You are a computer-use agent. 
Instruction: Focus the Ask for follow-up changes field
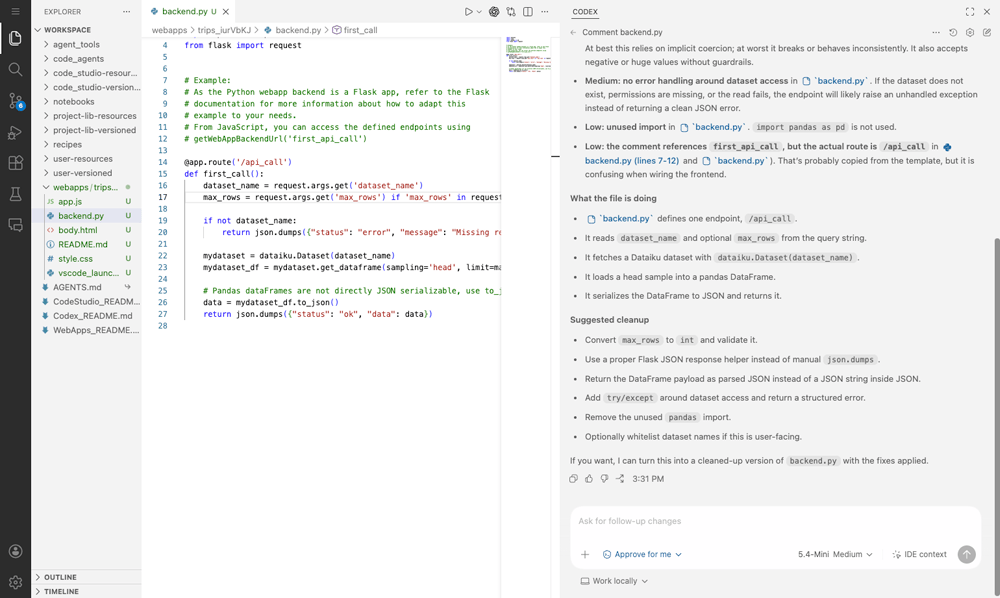pyautogui.click(x=775, y=521)
